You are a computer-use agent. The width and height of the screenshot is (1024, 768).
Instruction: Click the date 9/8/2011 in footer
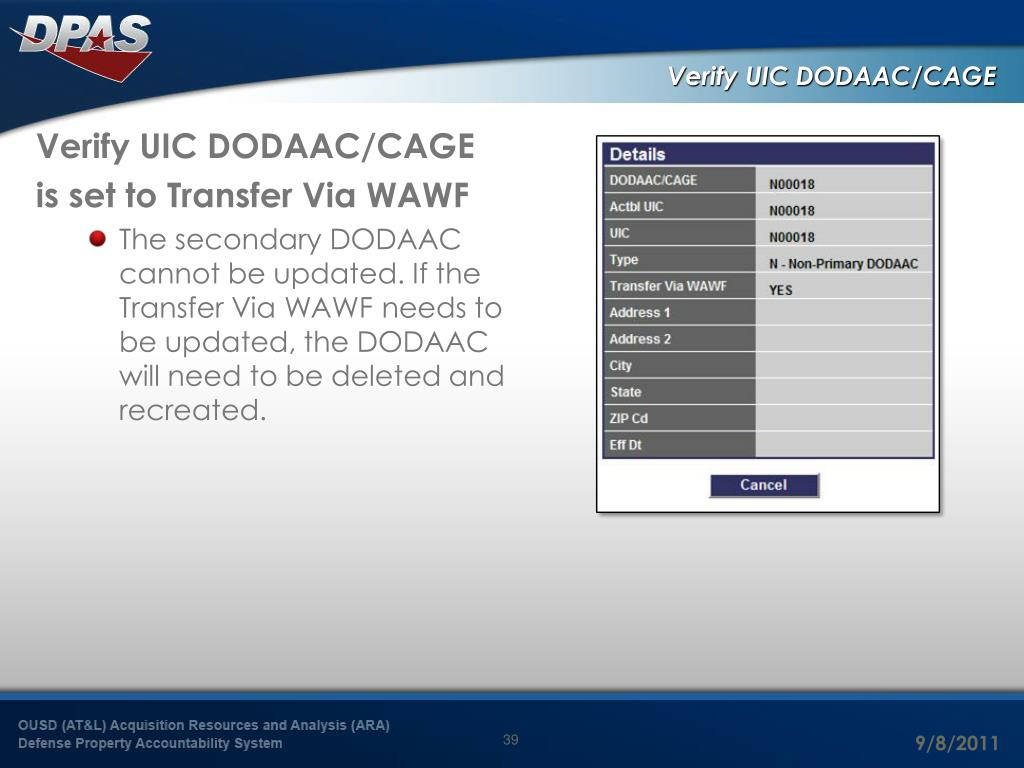click(957, 743)
